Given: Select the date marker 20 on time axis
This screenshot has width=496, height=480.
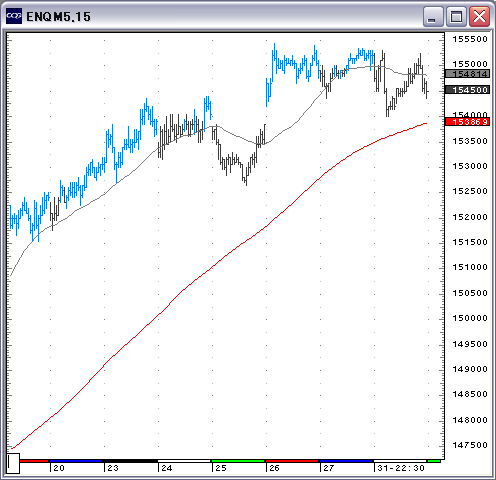Looking at the screenshot, I should (59, 468).
